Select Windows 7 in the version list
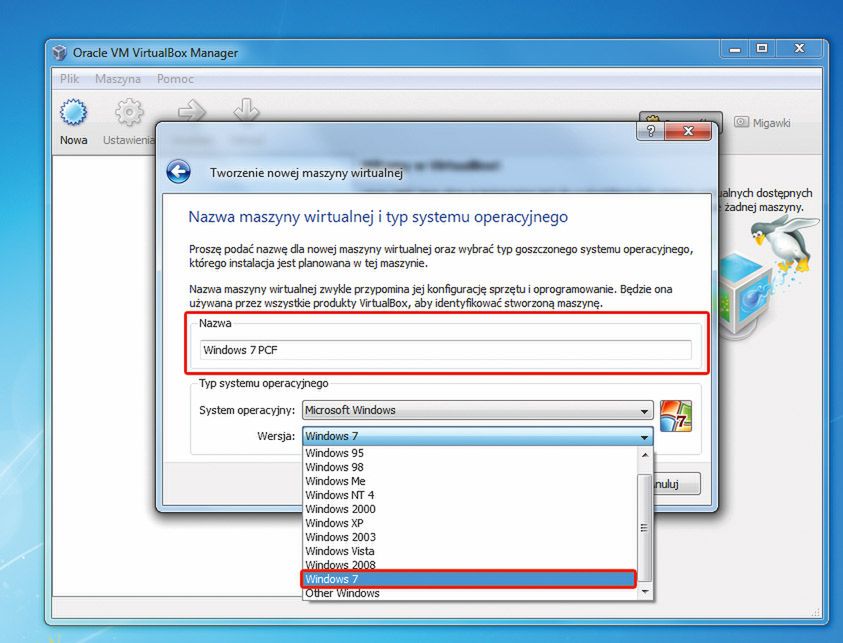This screenshot has width=843, height=643. point(469,579)
